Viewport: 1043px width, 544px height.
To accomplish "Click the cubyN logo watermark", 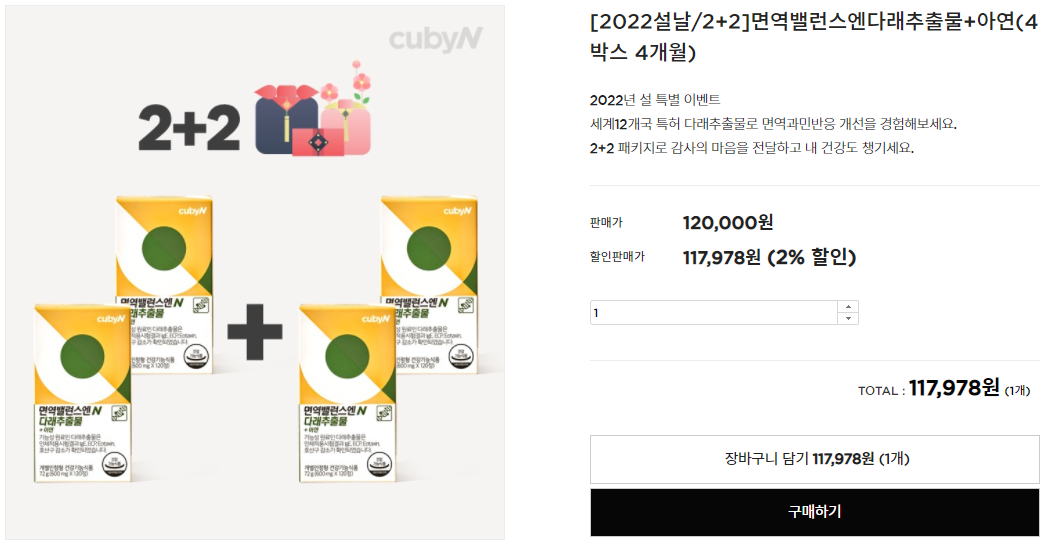I will click(436, 39).
